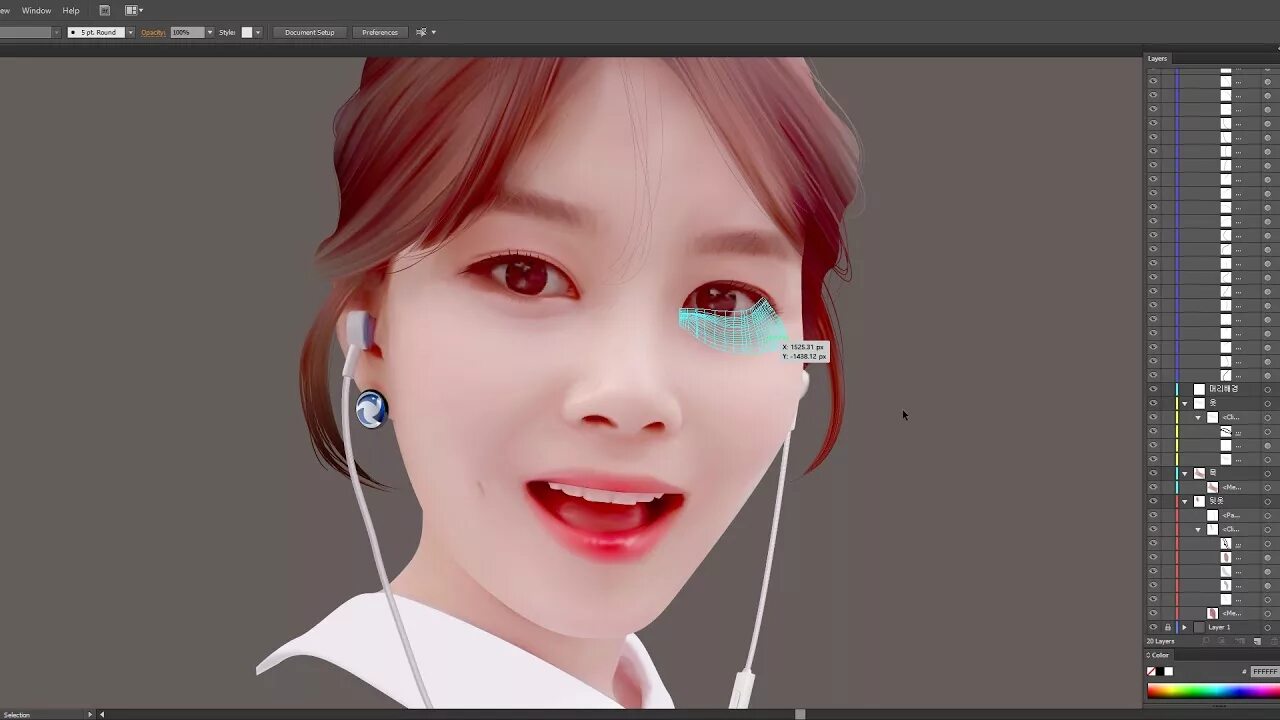Click the '20 Layers' count text
The image size is (1280, 720).
(1160, 641)
